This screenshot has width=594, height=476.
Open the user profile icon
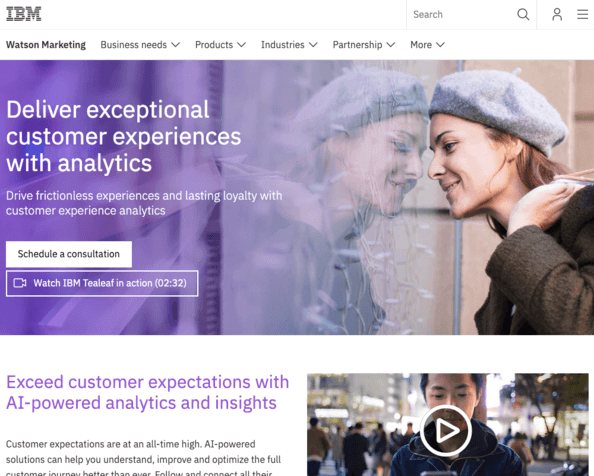557,14
